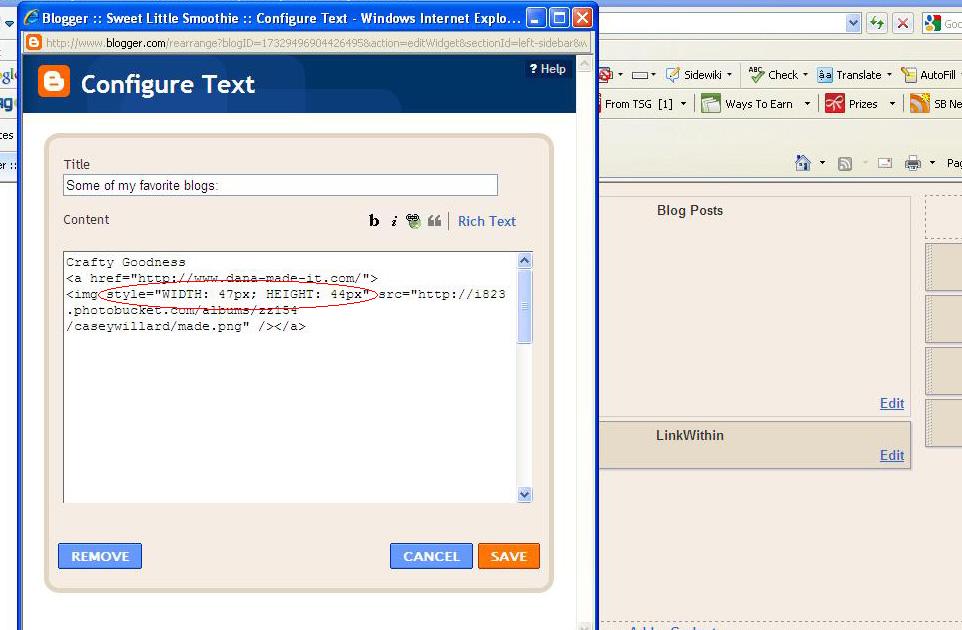Click the Google search provider icon
The width and height of the screenshot is (962, 630).
point(933,23)
